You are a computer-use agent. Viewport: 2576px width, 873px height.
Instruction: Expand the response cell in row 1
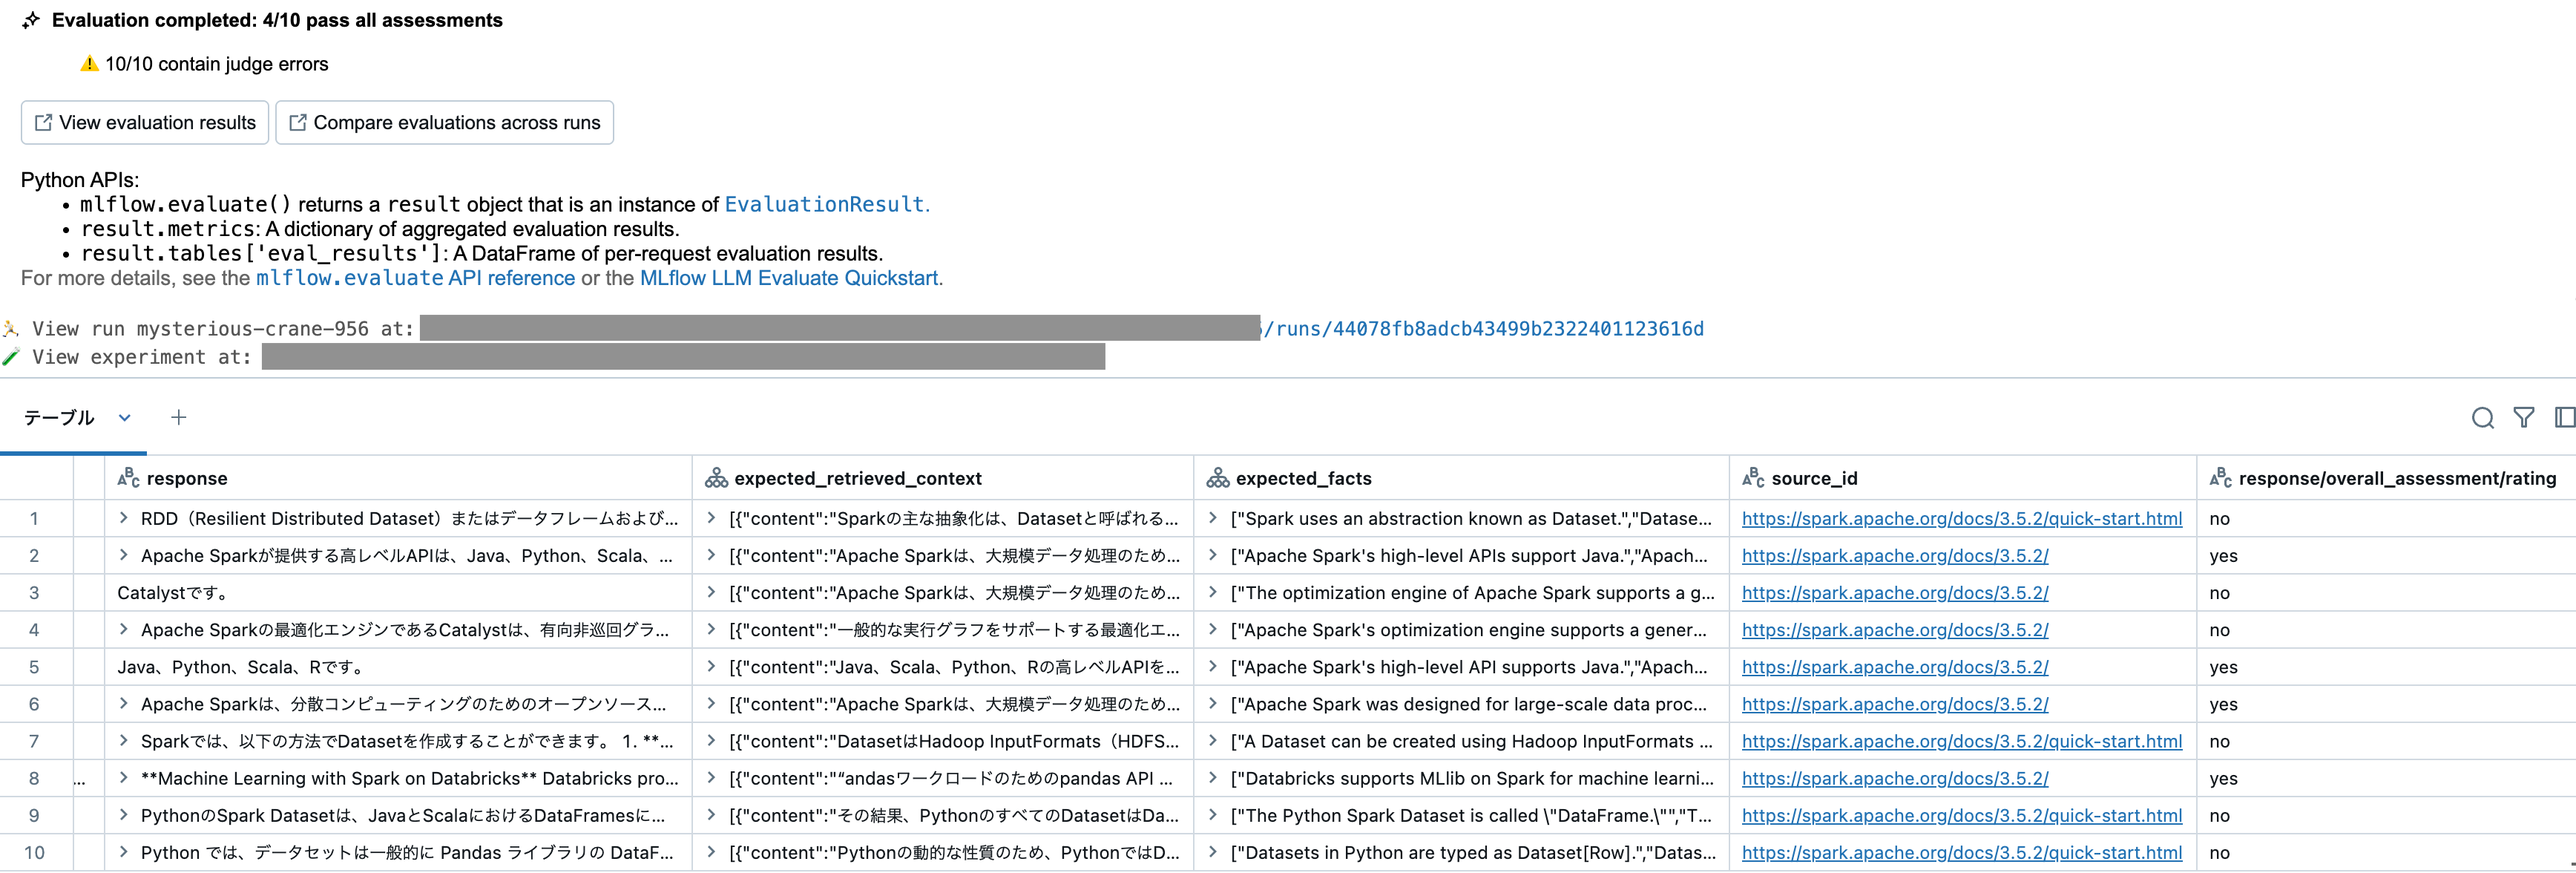123,518
